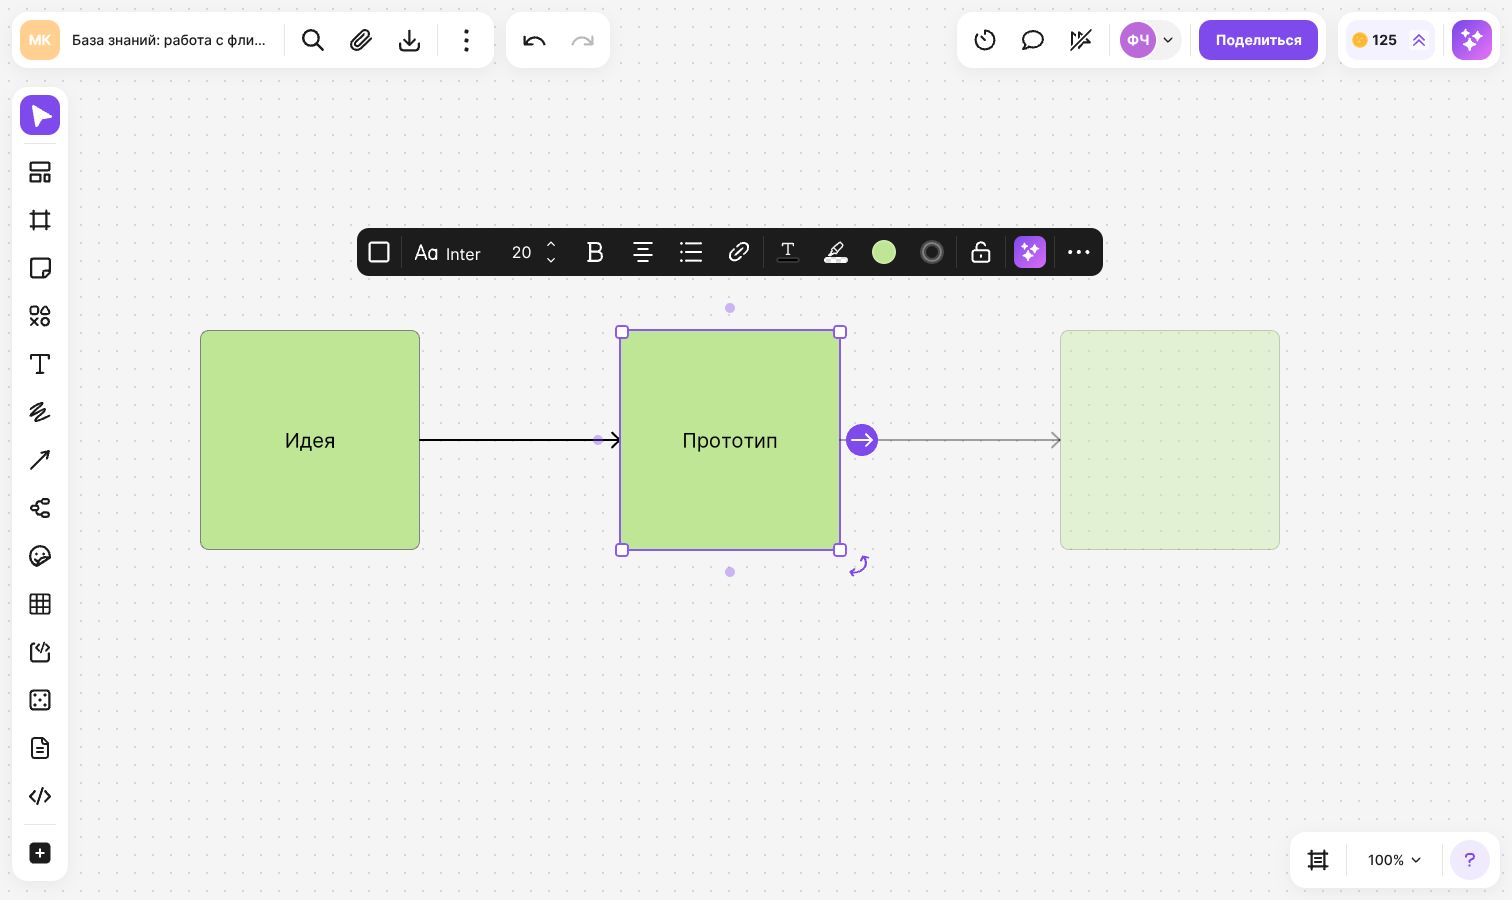
Task: Toggle the shape lock
Action: [x=981, y=252]
